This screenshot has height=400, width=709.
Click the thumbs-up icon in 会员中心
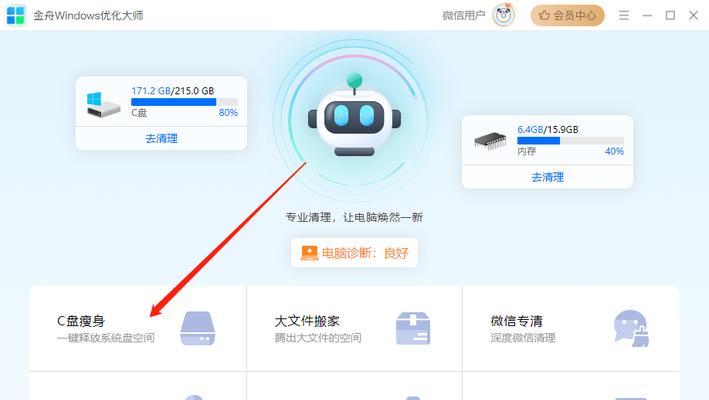(x=544, y=15)
